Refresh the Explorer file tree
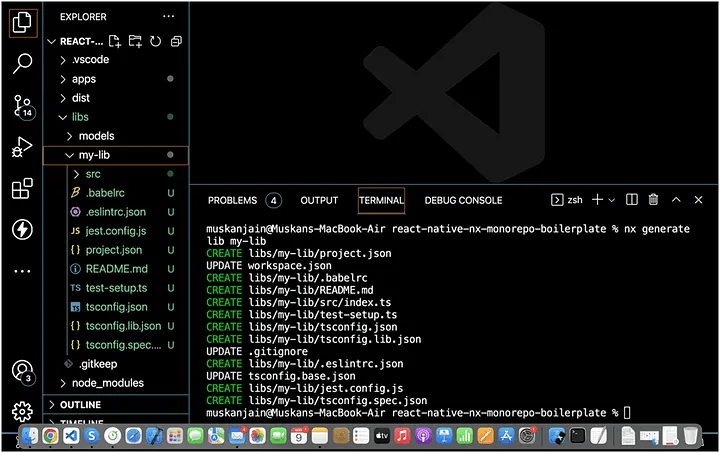The image size is (720, 453). point(156,41)
